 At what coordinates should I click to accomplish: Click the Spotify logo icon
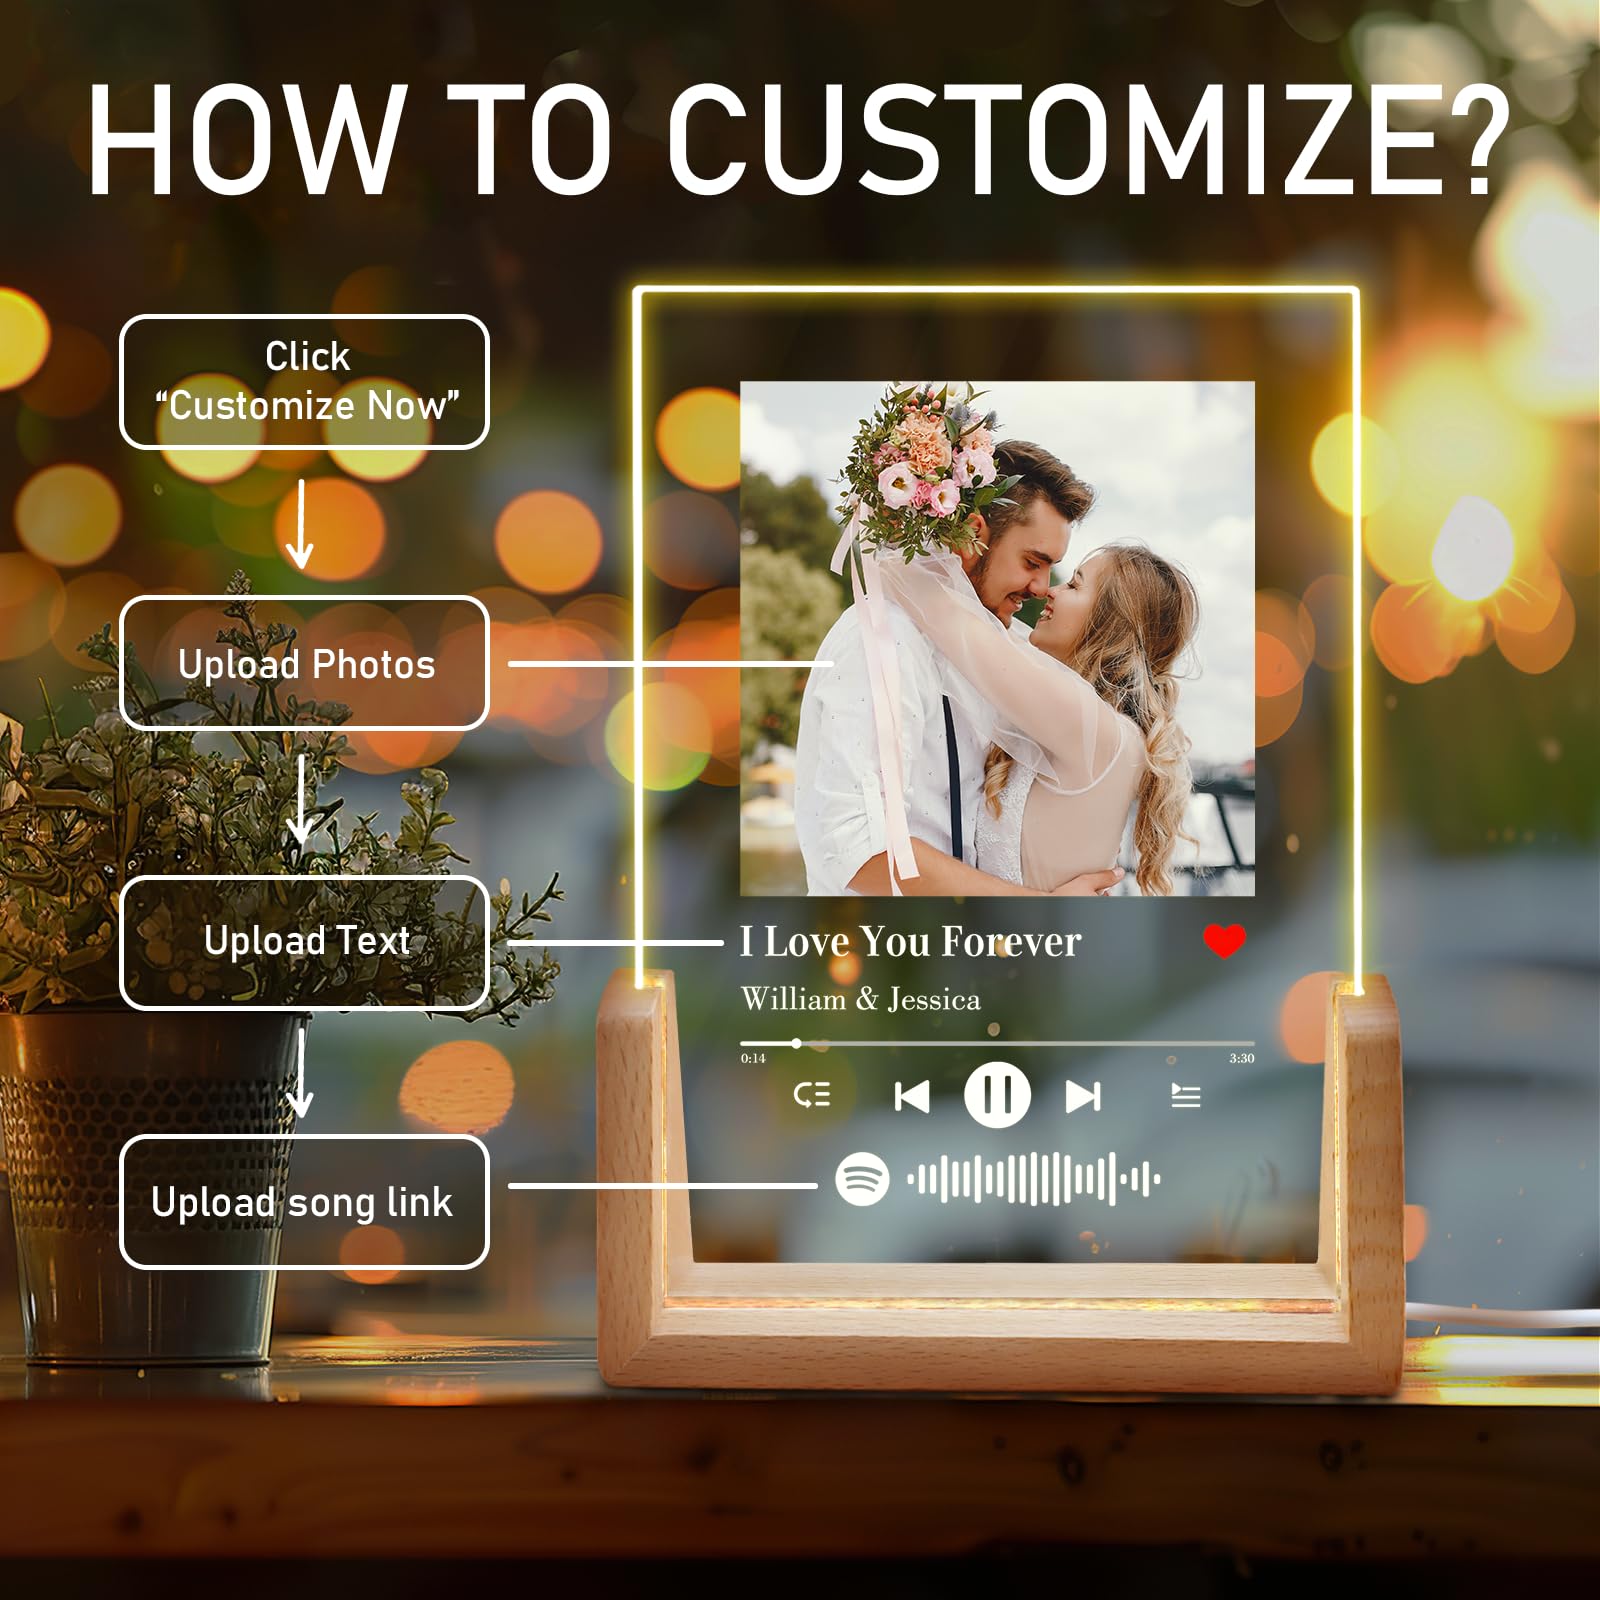(862, 1179)
